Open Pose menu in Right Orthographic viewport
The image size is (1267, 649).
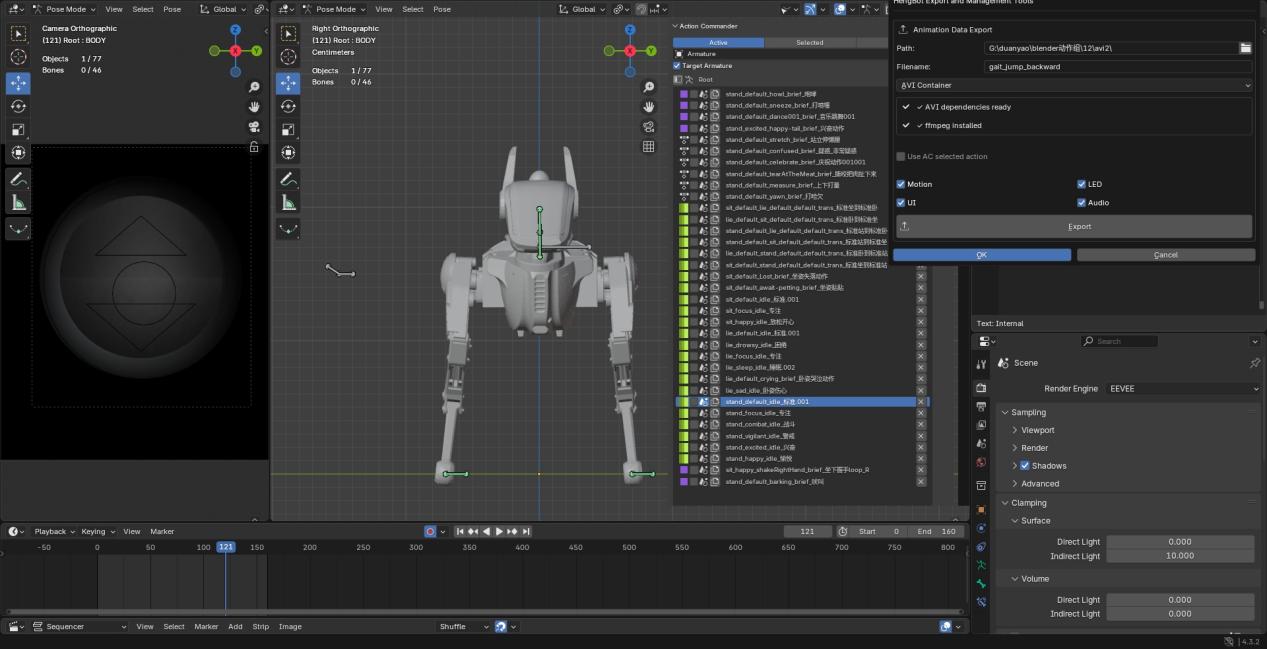[x=442, y=9]
